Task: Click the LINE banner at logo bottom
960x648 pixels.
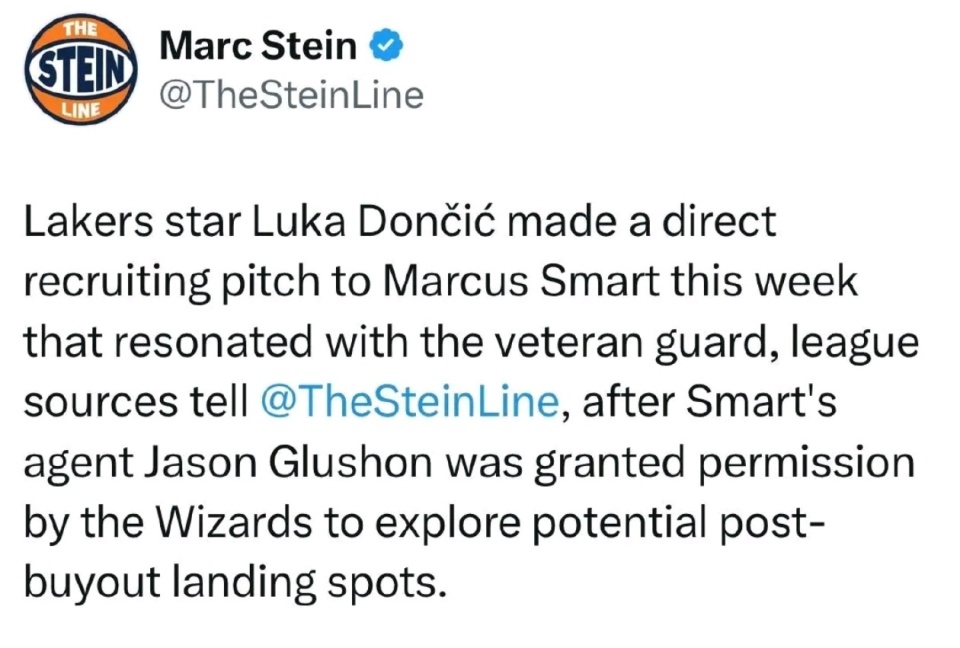Action: 82,110
